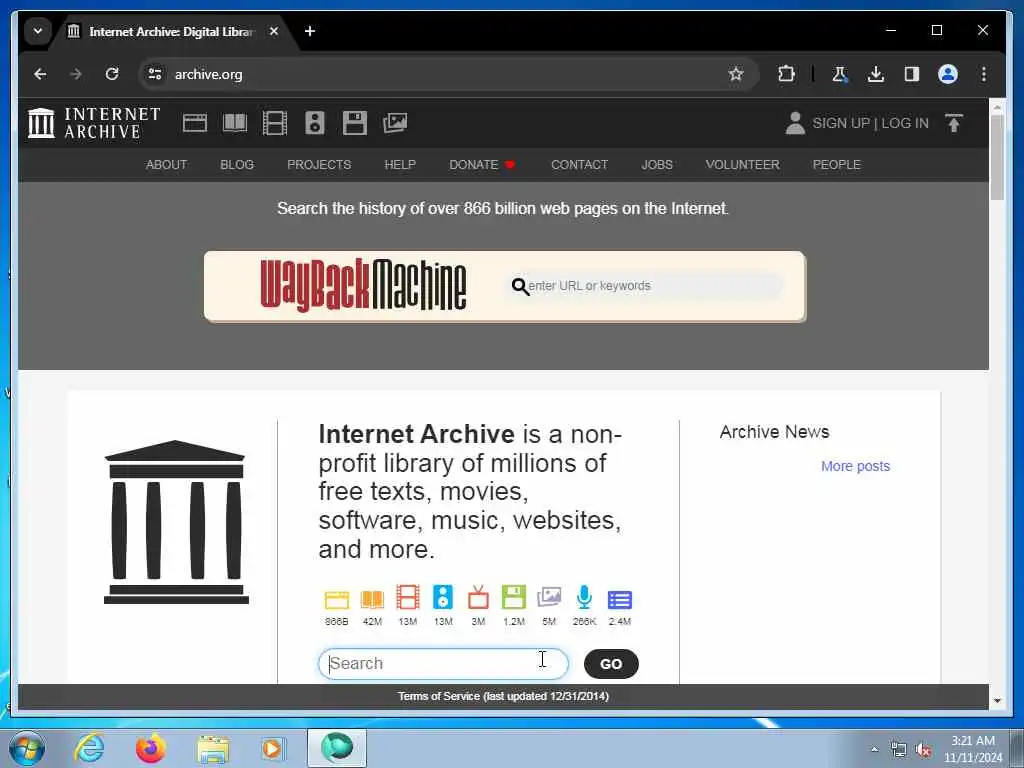The image size is (1024, 768).
Task: Focus the archive Search input field
Action: coord(443,664)
